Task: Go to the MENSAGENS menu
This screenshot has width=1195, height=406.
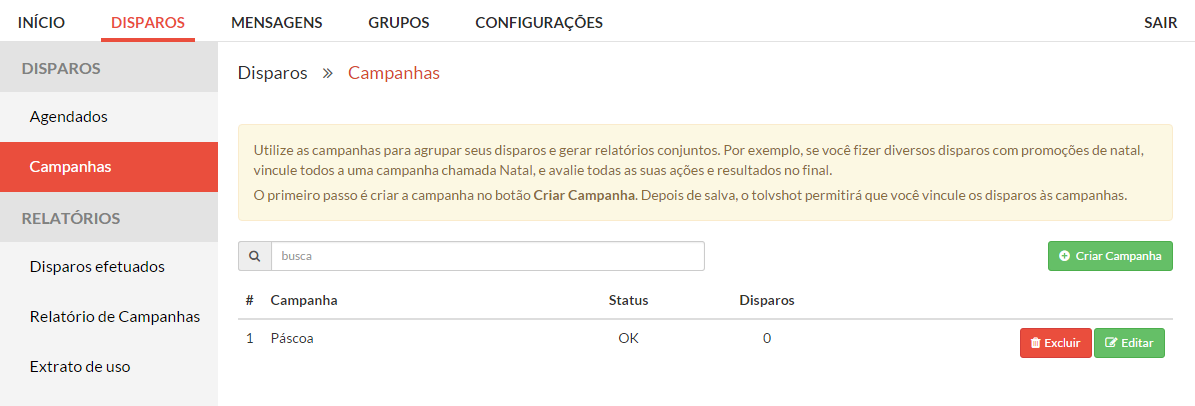Action: click(277, 22)
